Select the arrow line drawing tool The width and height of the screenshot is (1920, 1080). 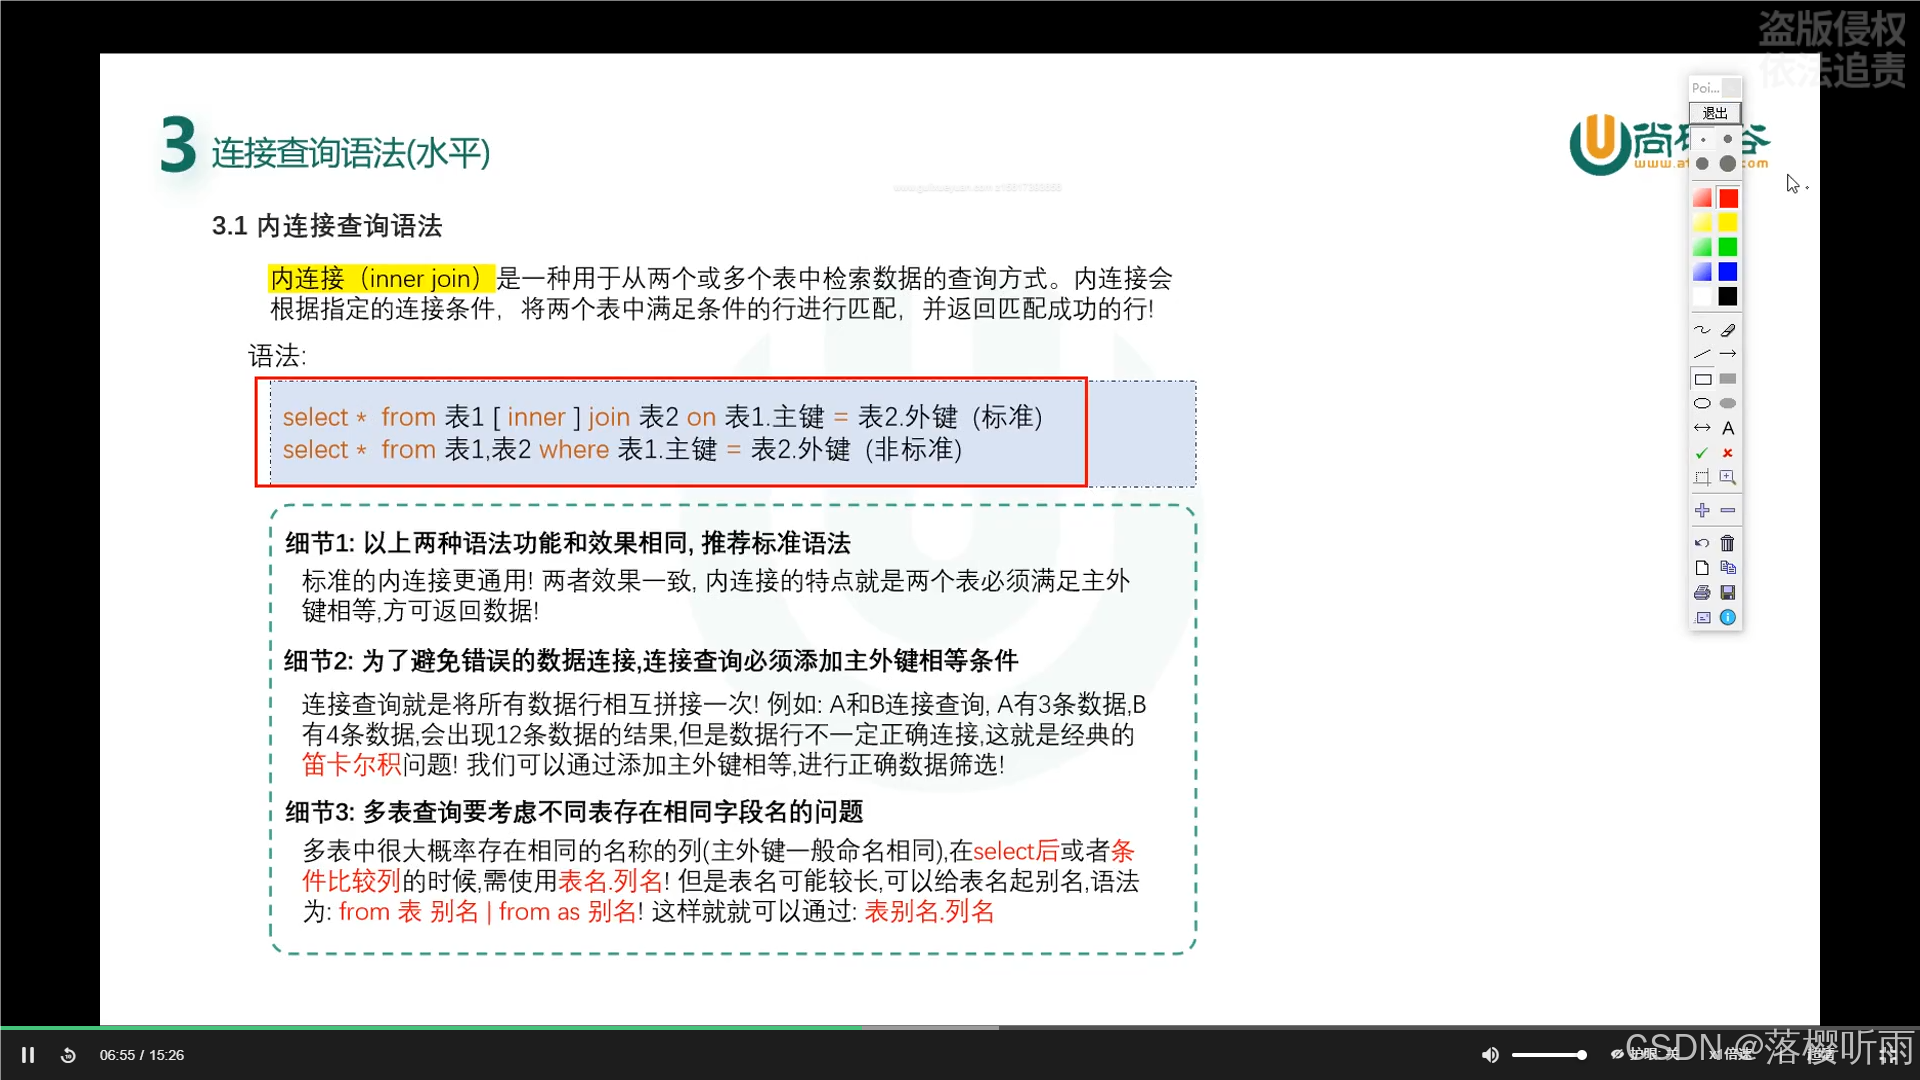click(1728, 354)
